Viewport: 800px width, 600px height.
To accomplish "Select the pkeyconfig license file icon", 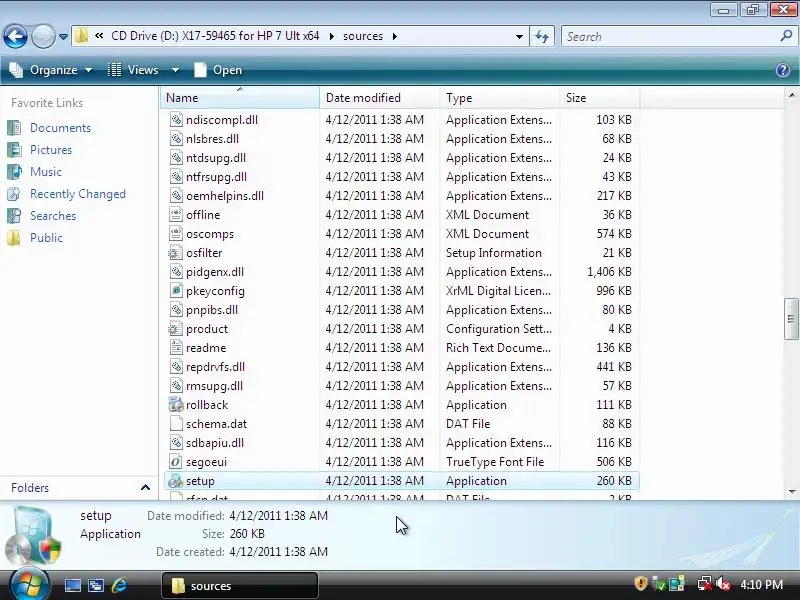I will click(176, 291).
